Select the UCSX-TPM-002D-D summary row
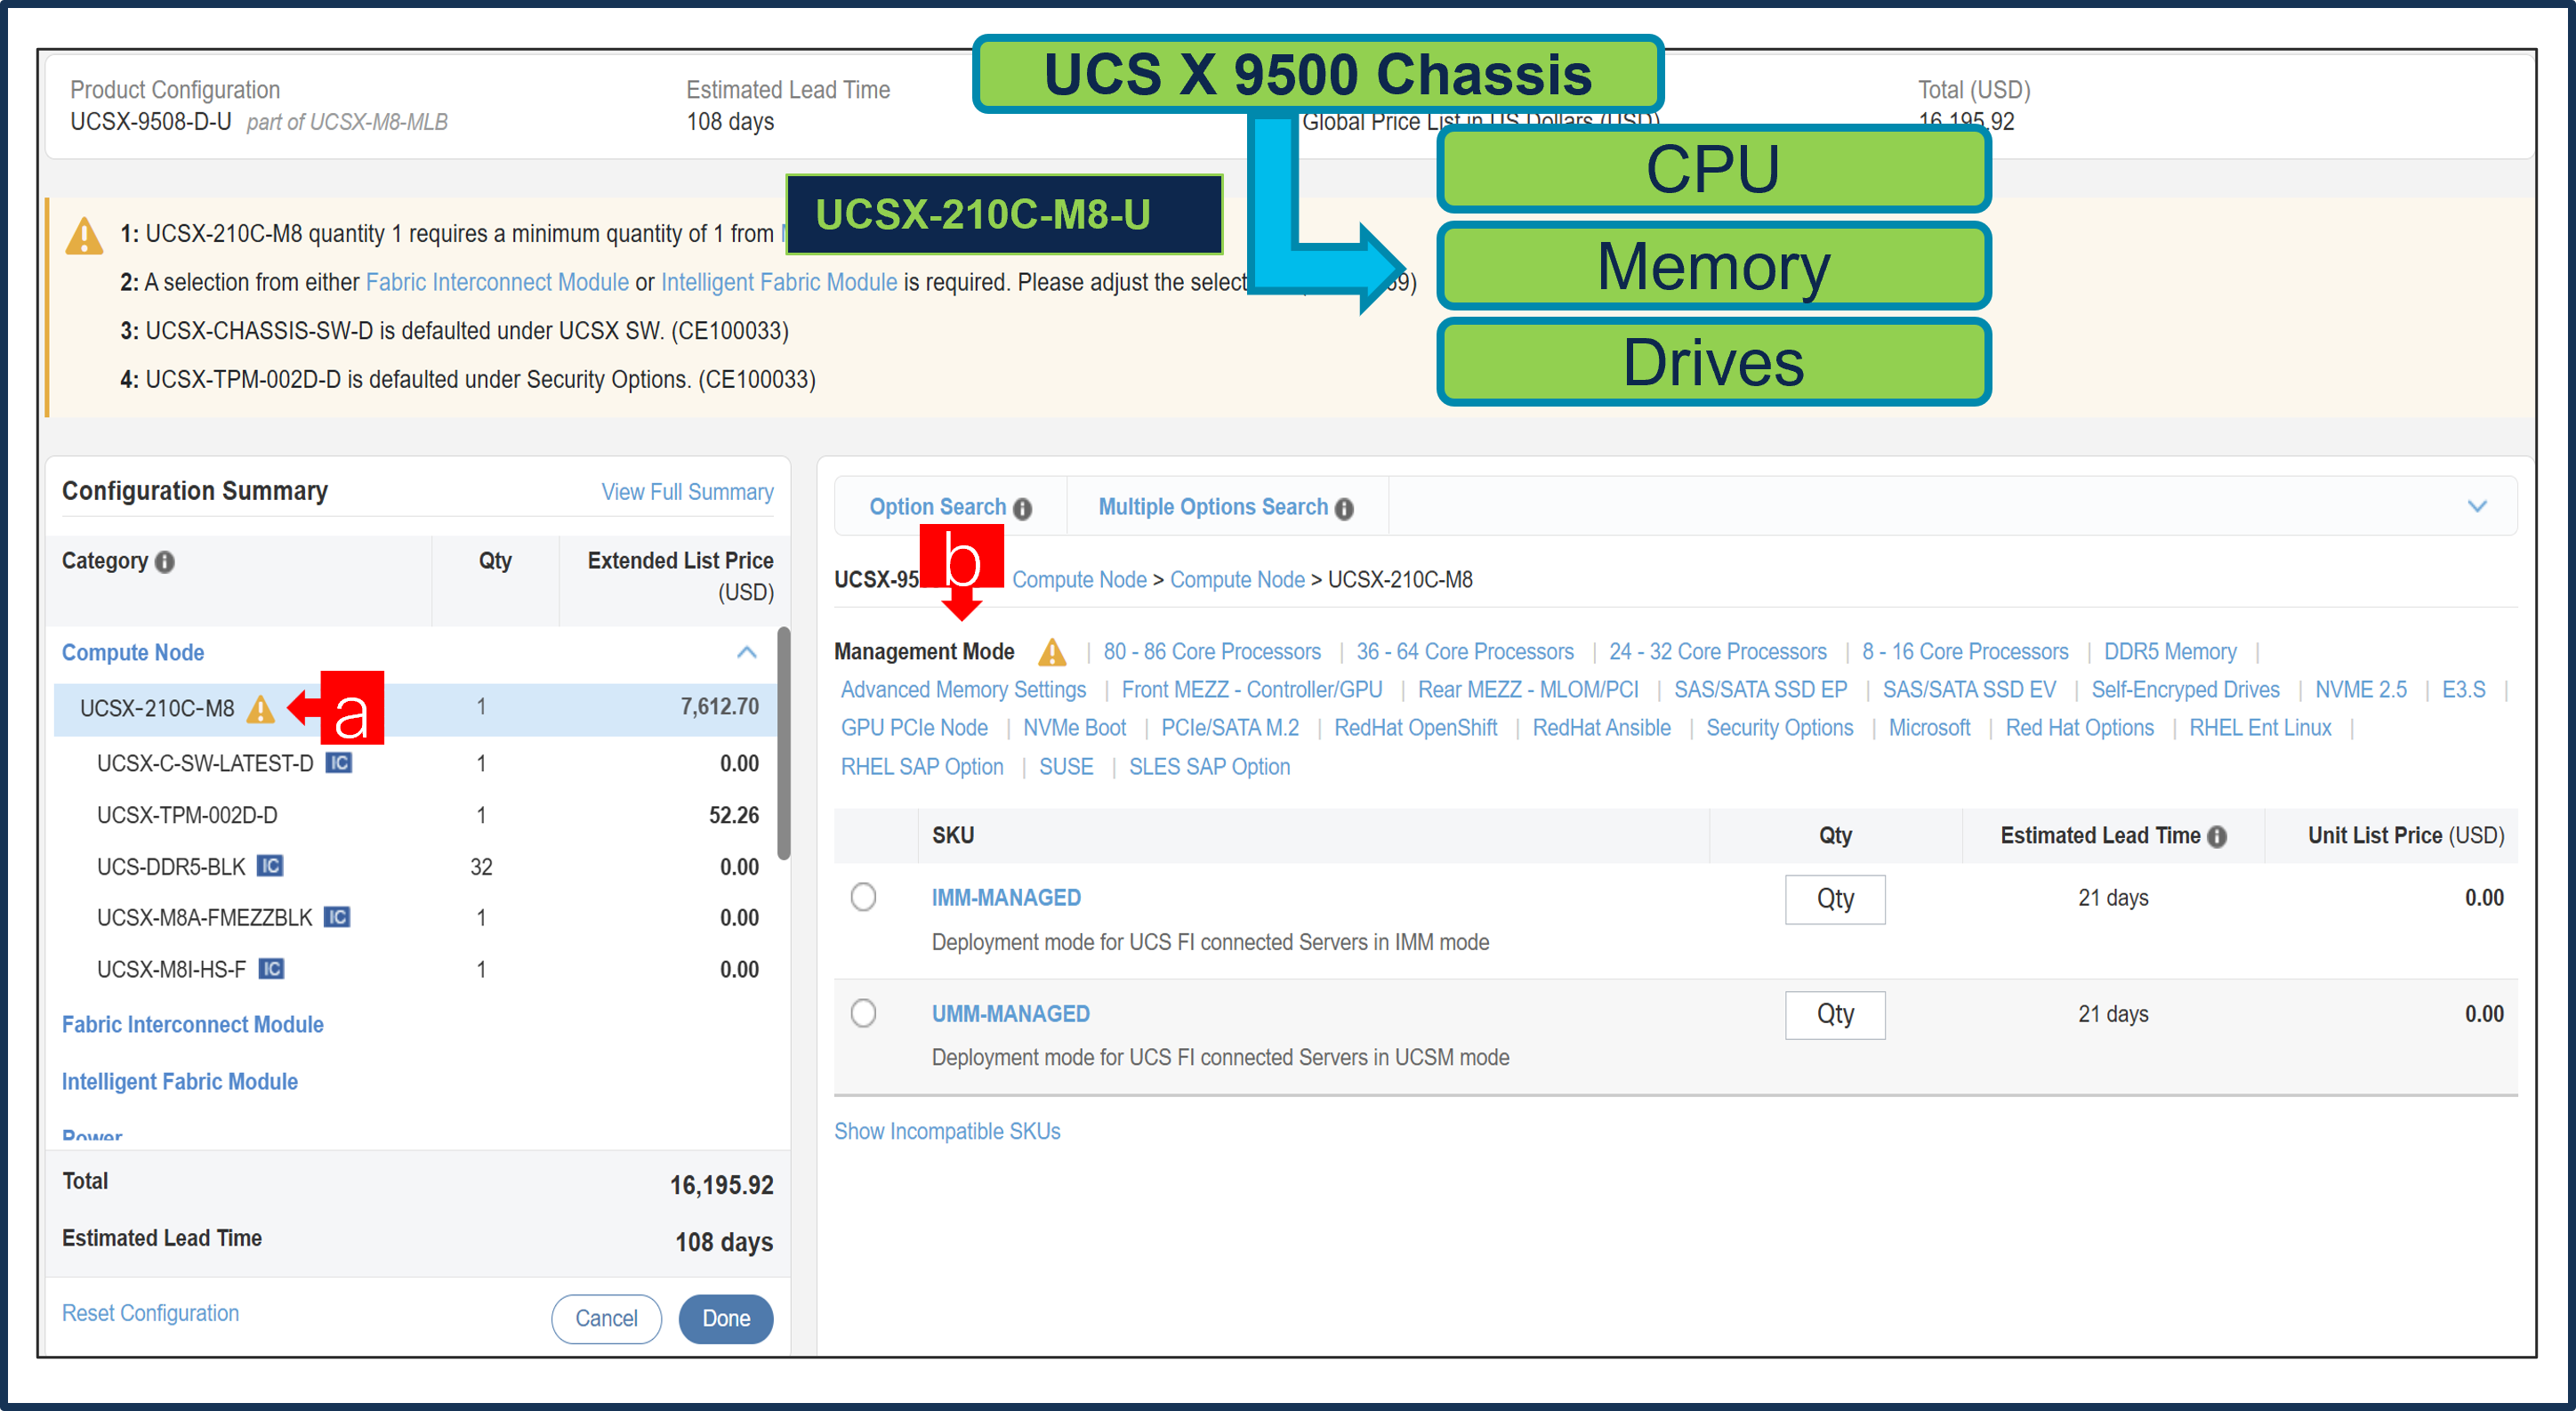Screen dimensions: 2576x1411 pos(415,815)
